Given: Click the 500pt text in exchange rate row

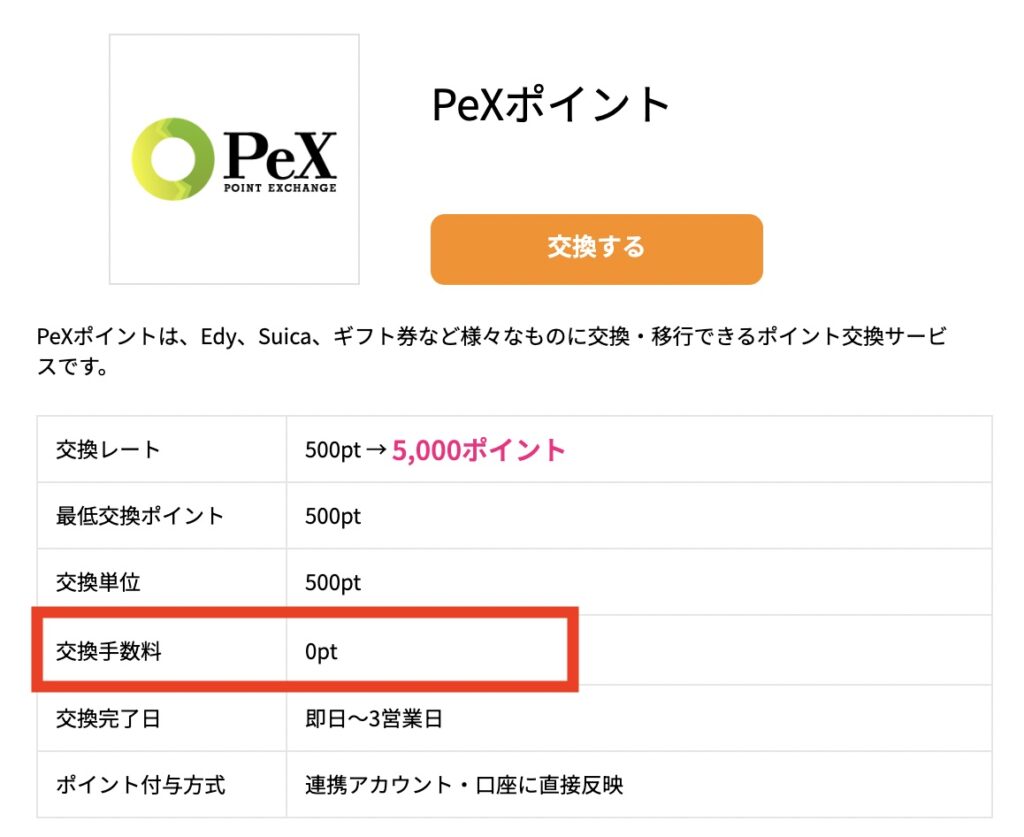Looking at the screenshot, I should (333, 450).
